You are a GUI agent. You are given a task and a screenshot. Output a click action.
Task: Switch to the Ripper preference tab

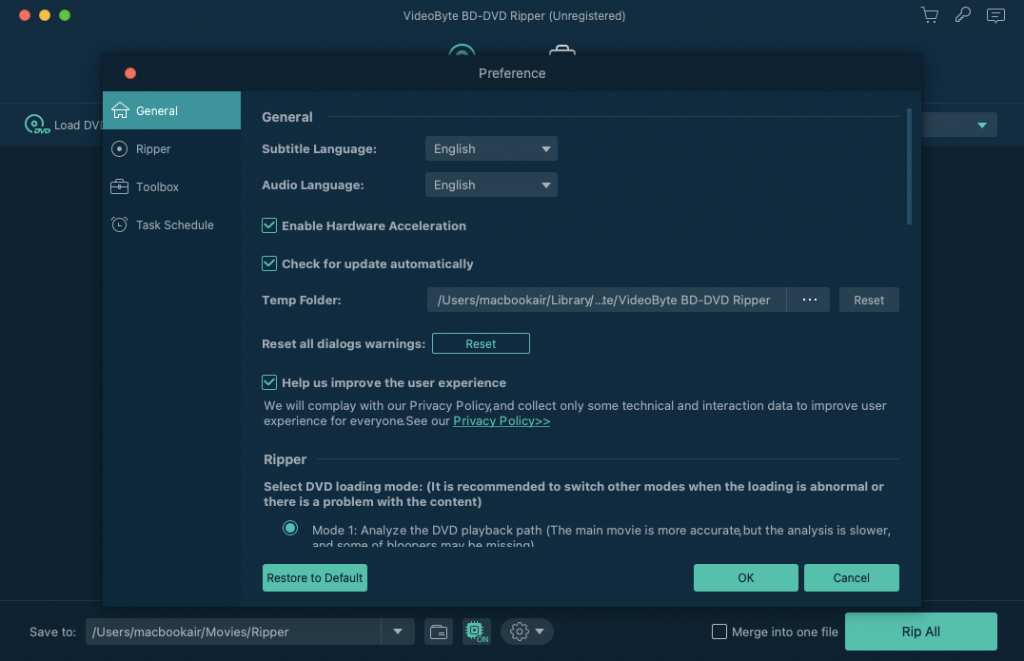coord(172,149)
